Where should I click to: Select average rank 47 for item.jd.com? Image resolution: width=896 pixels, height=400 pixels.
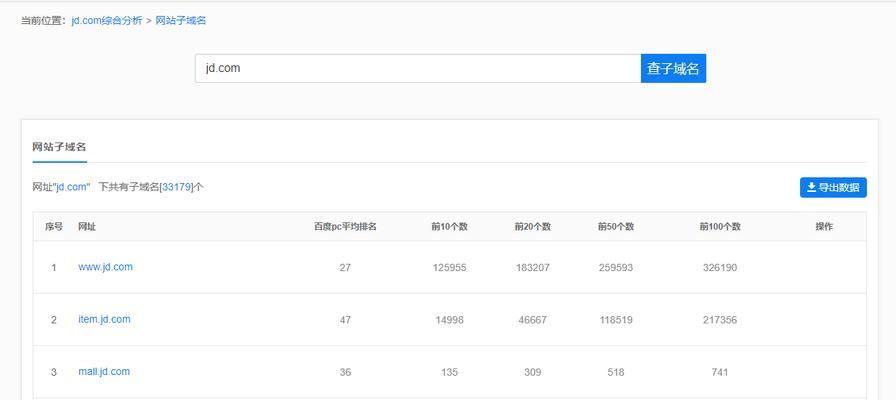345,320
